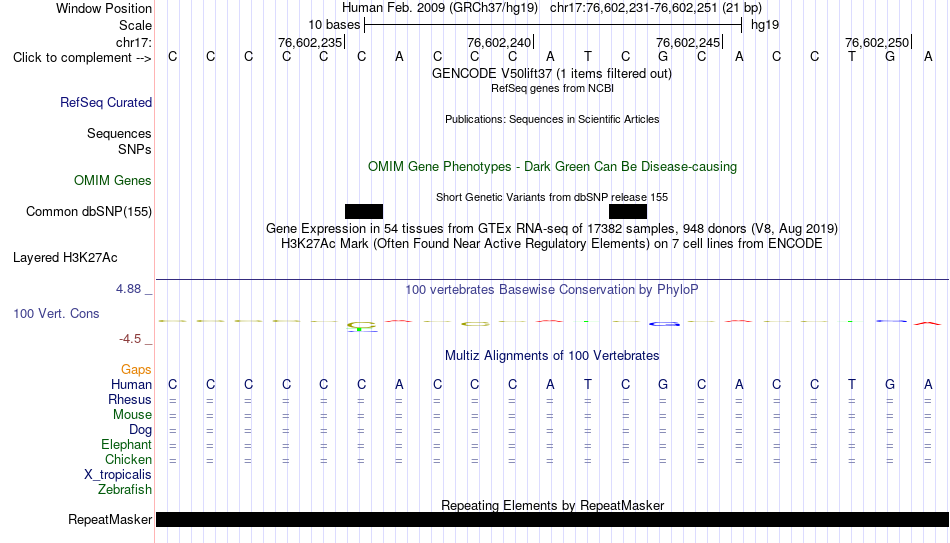Select the Sequences track label
The width and height of the screenshot is (950, 543).
[x=119, y=133]
